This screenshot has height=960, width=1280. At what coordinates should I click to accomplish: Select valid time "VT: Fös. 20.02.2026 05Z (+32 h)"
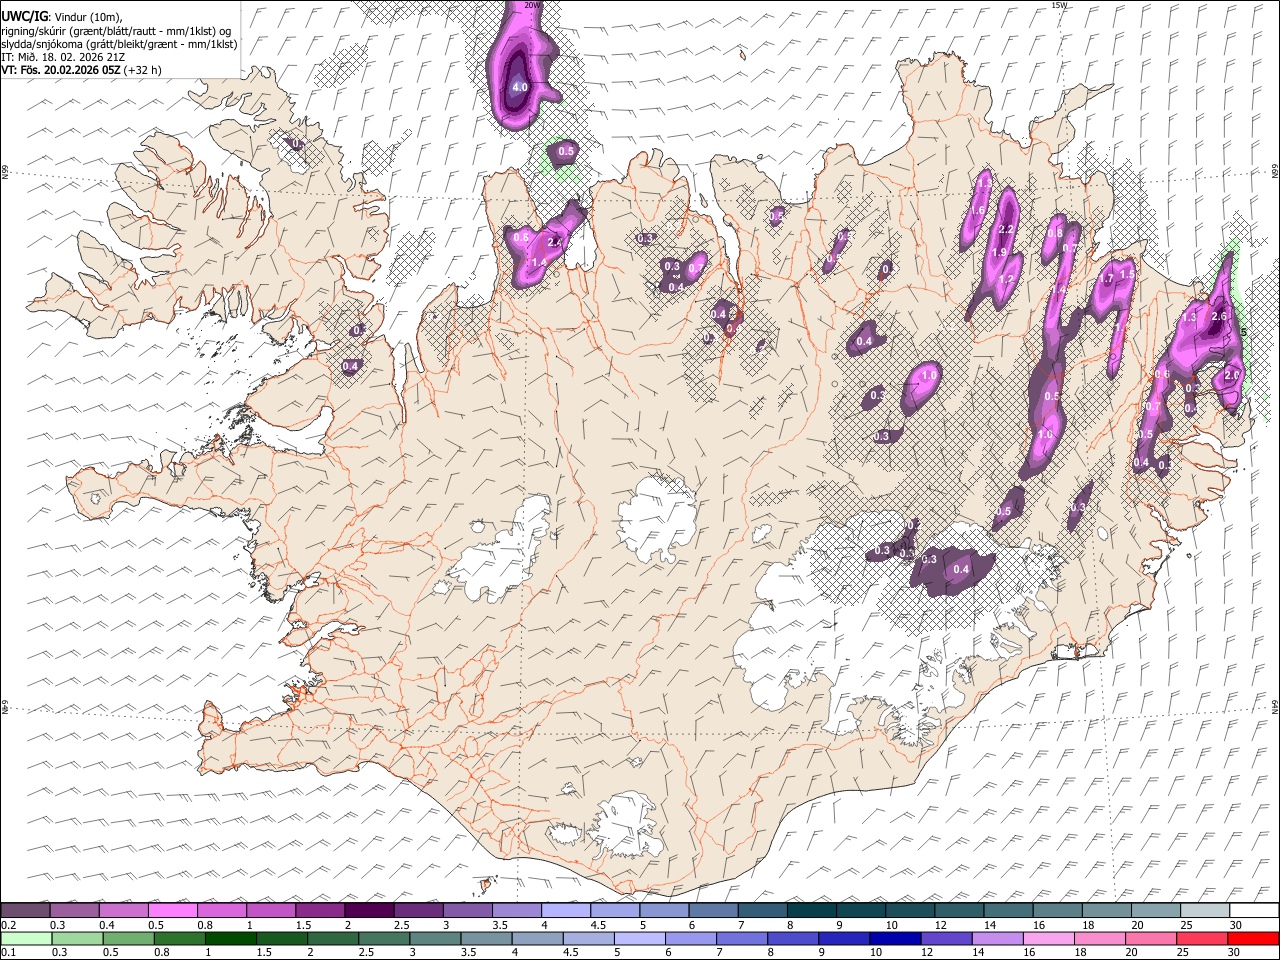(81, 70)
